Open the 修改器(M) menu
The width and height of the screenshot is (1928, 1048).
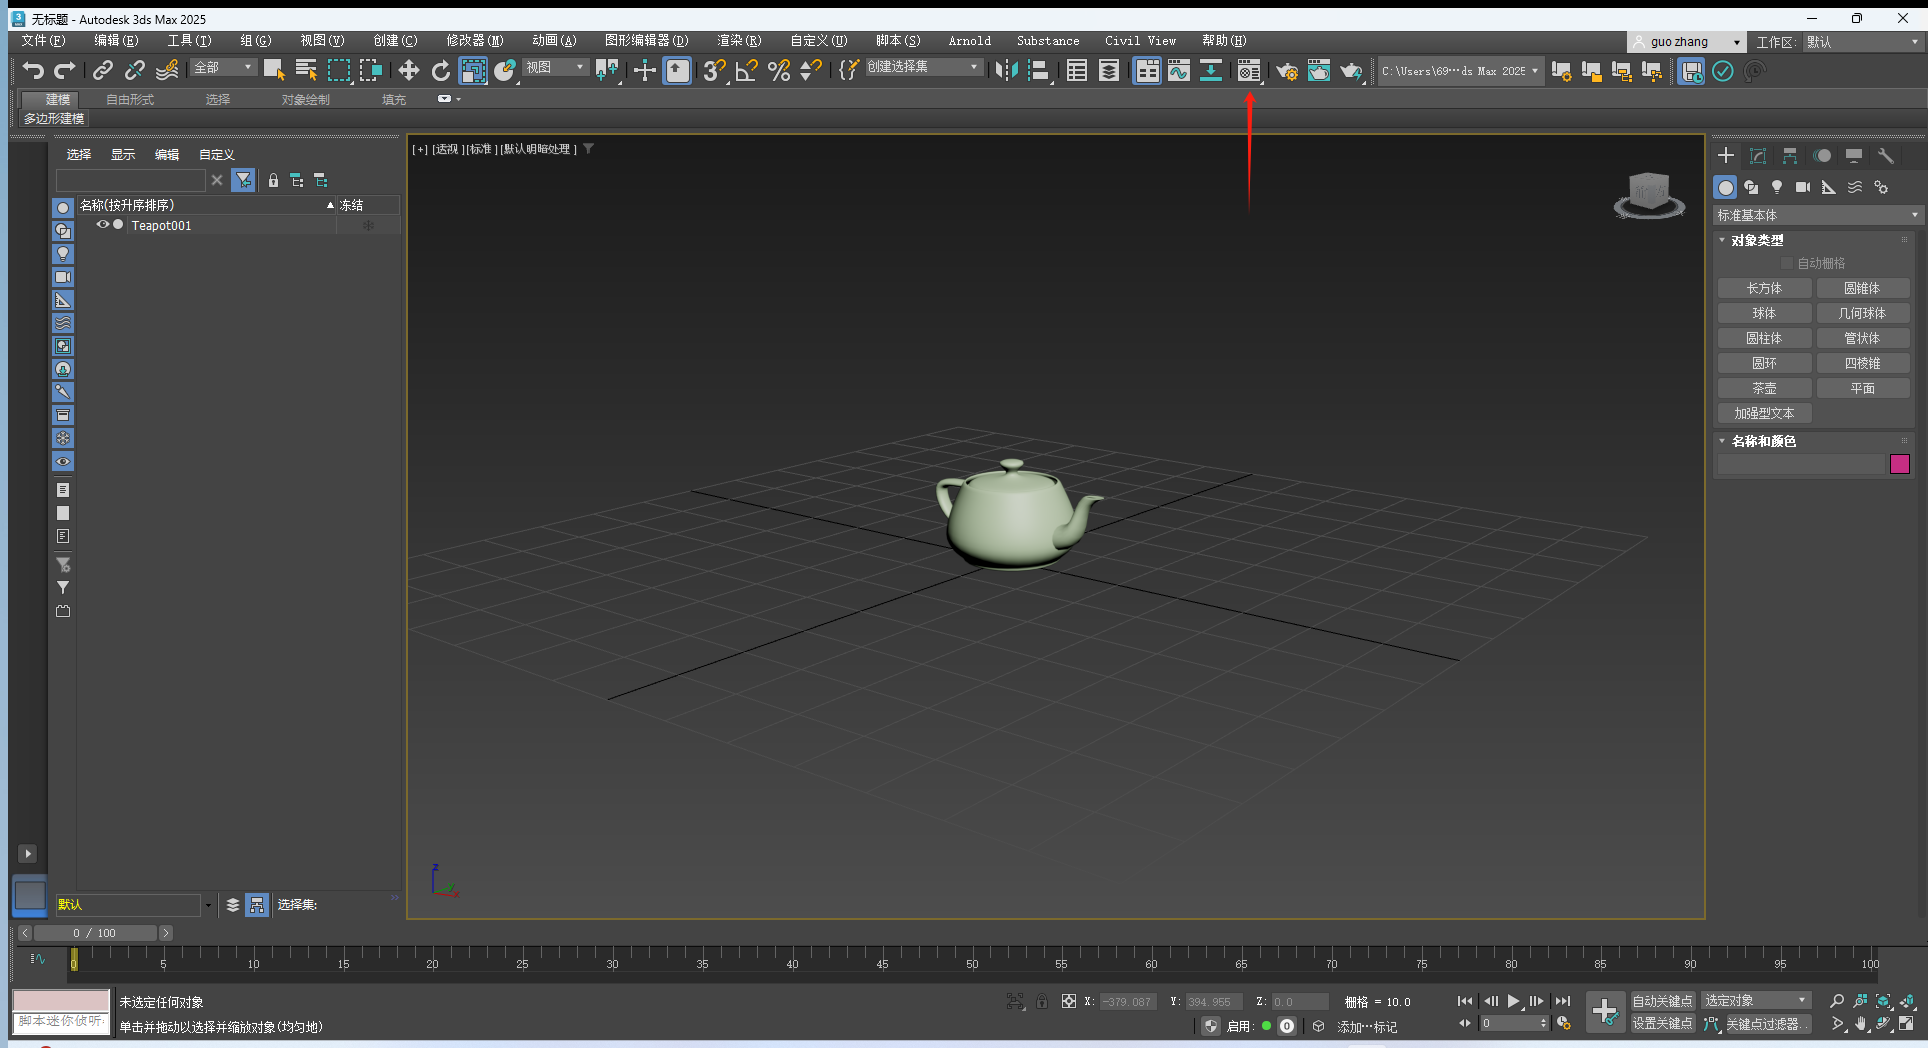click(x=474, y=41)
